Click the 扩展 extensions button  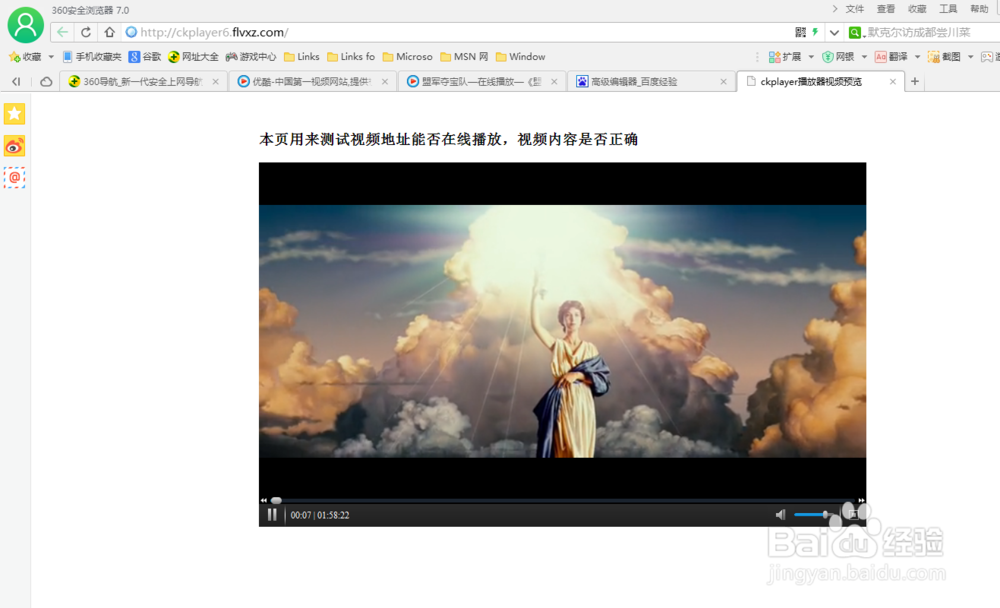coord(785,57)
